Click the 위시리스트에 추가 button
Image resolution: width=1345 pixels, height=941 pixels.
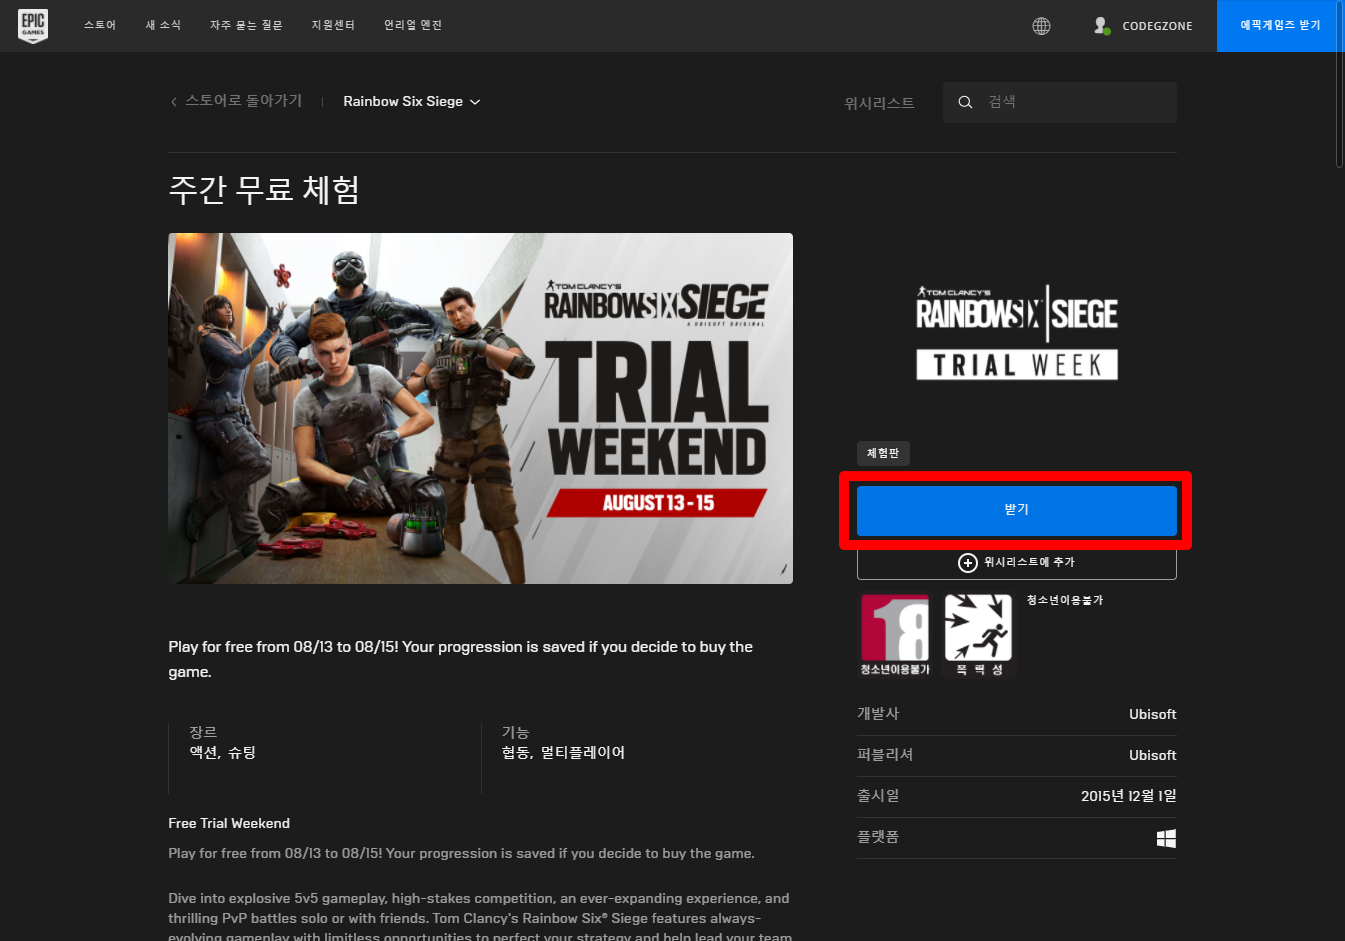coord(1016,563)
